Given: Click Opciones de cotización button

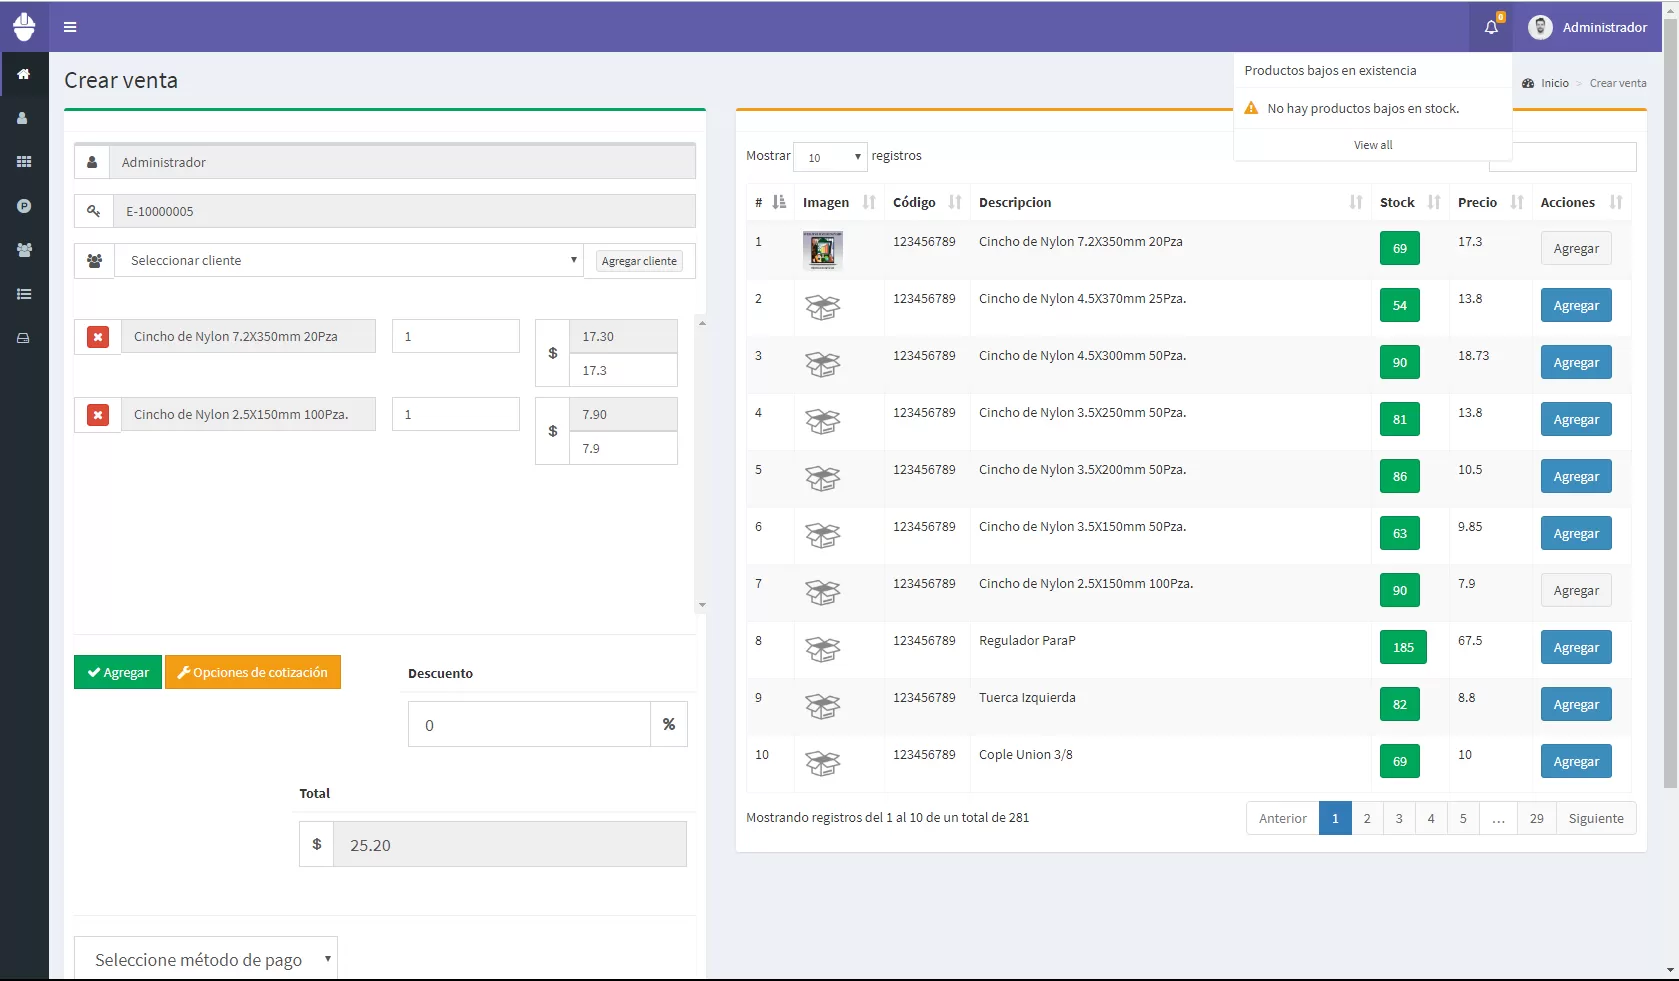Looking at the screenshot, I should coord(253,672).
